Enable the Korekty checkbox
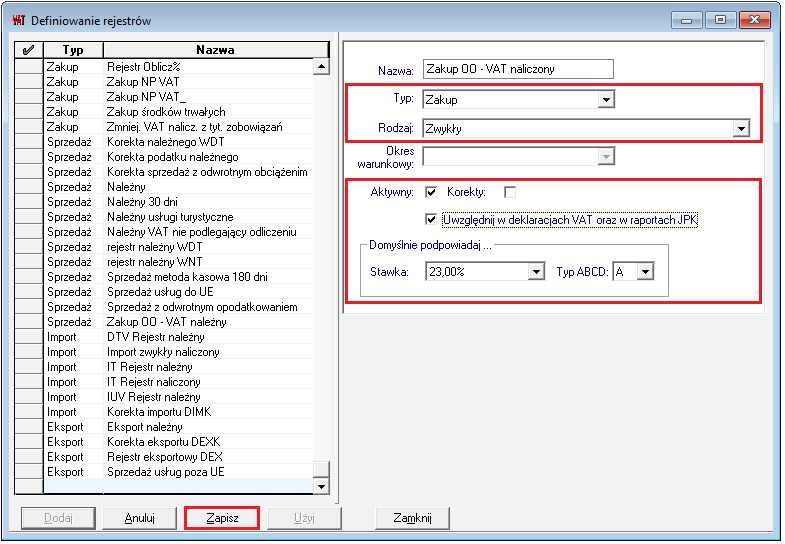 point(510,192)
